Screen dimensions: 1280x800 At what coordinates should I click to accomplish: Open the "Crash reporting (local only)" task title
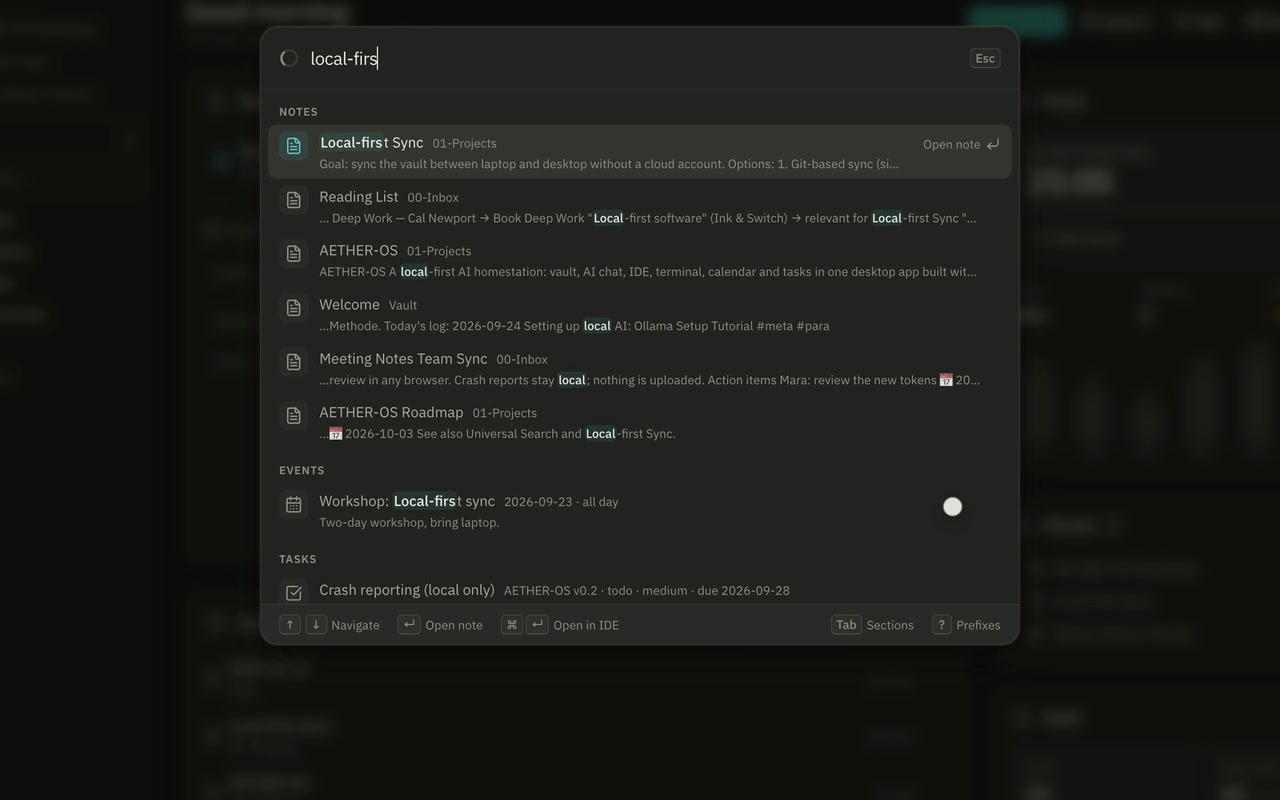click(x=407, y=590)
